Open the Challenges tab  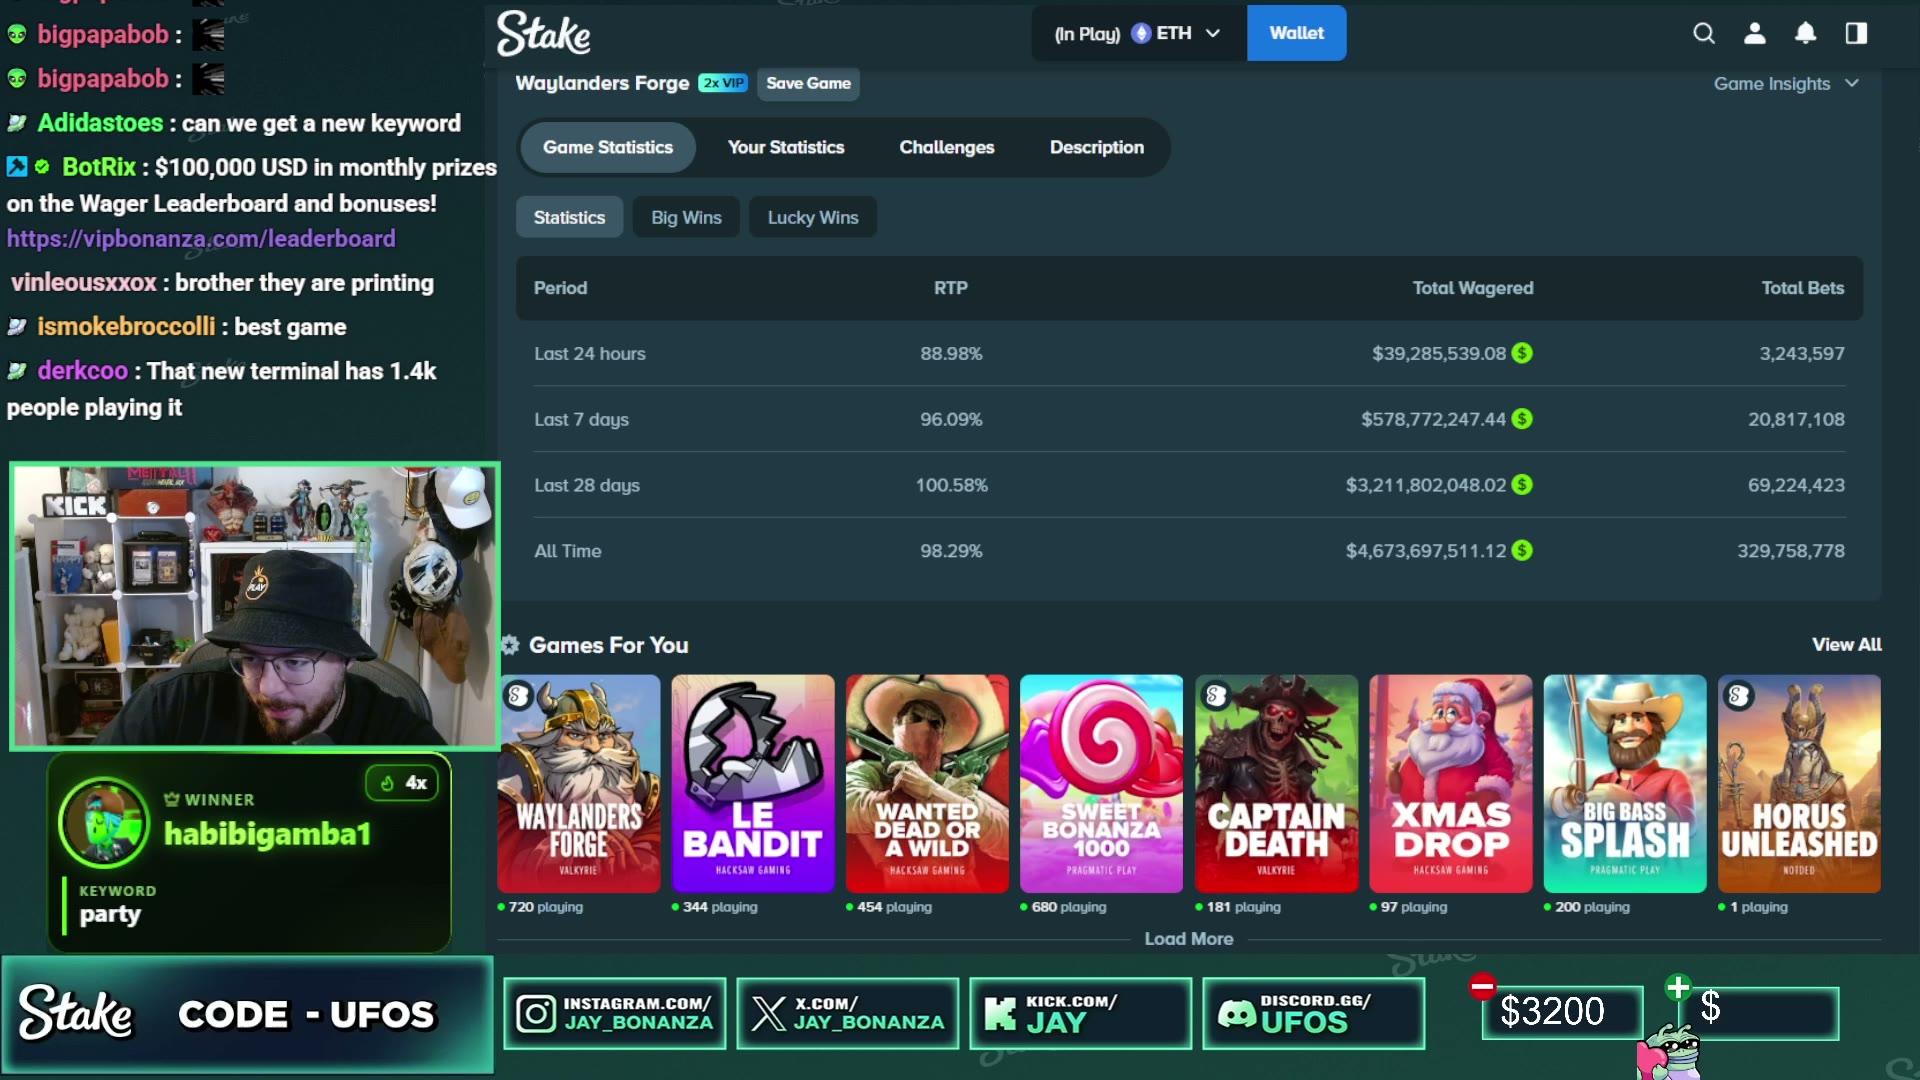(x=947, y=147)
